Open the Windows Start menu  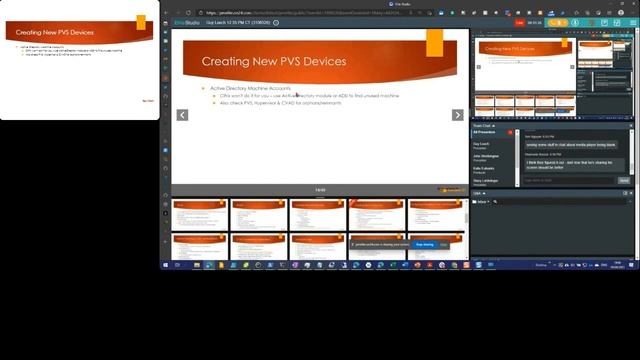tap(165, 265)
